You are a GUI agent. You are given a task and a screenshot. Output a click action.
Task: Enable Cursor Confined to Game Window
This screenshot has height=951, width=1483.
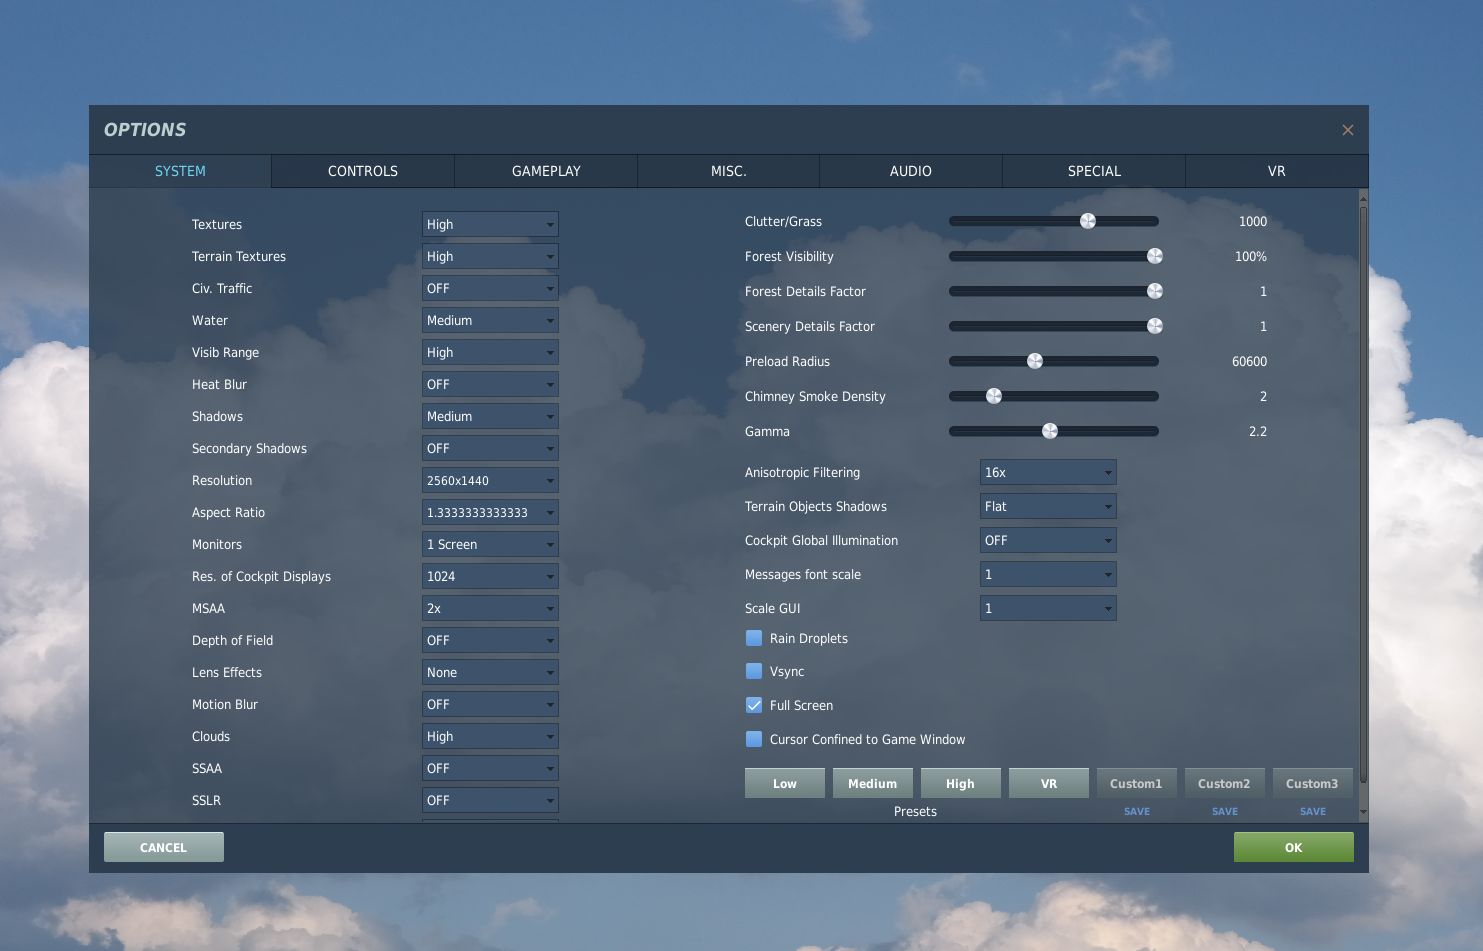coord(754,739)
